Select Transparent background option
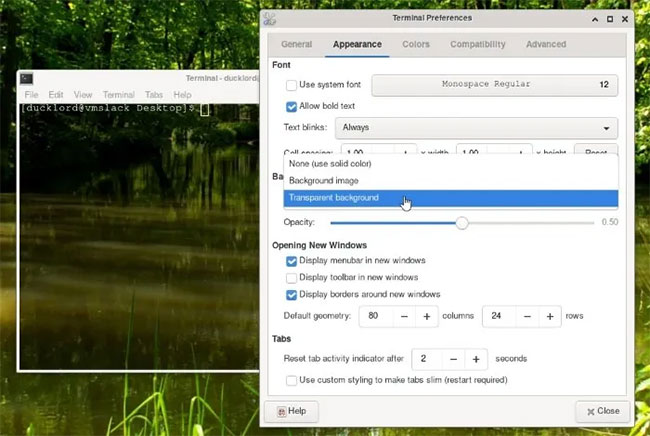This screenshot has height=436, width=650. pos(451,198)
